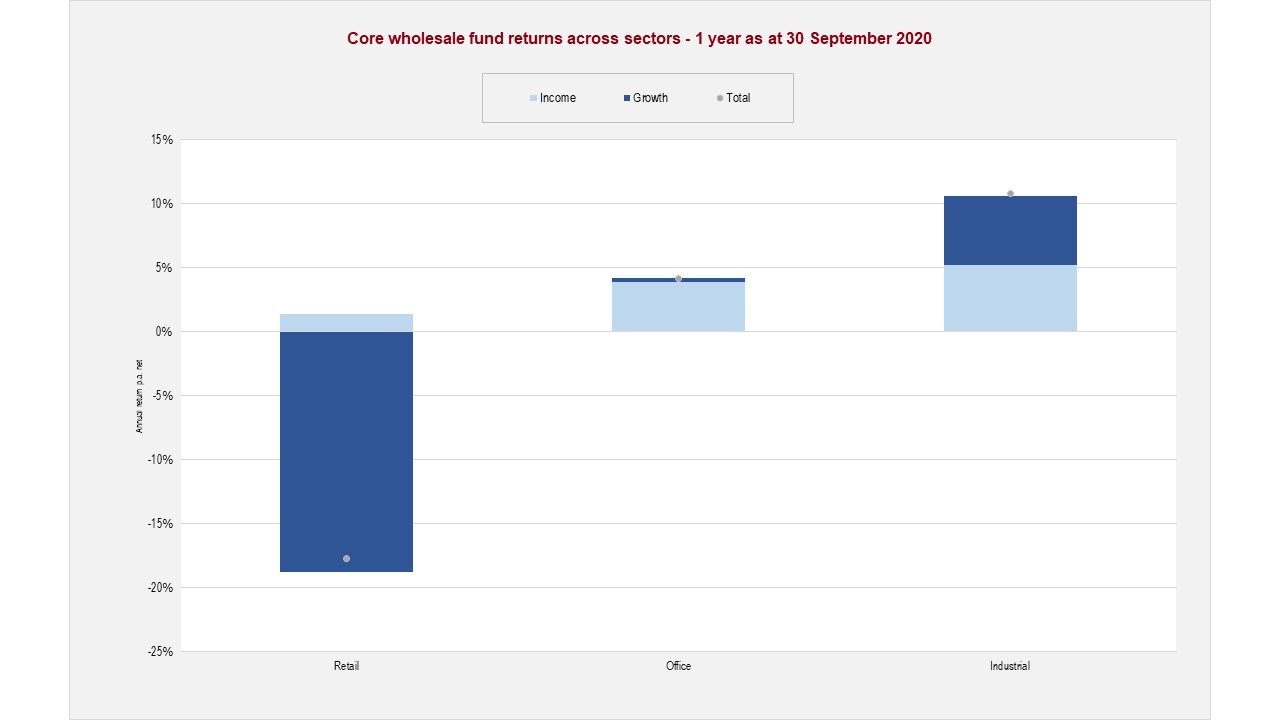Viewport: 1280px width, 720px height.
Task: Click the Industrial total gray dot
Action: pos(1010,193)
